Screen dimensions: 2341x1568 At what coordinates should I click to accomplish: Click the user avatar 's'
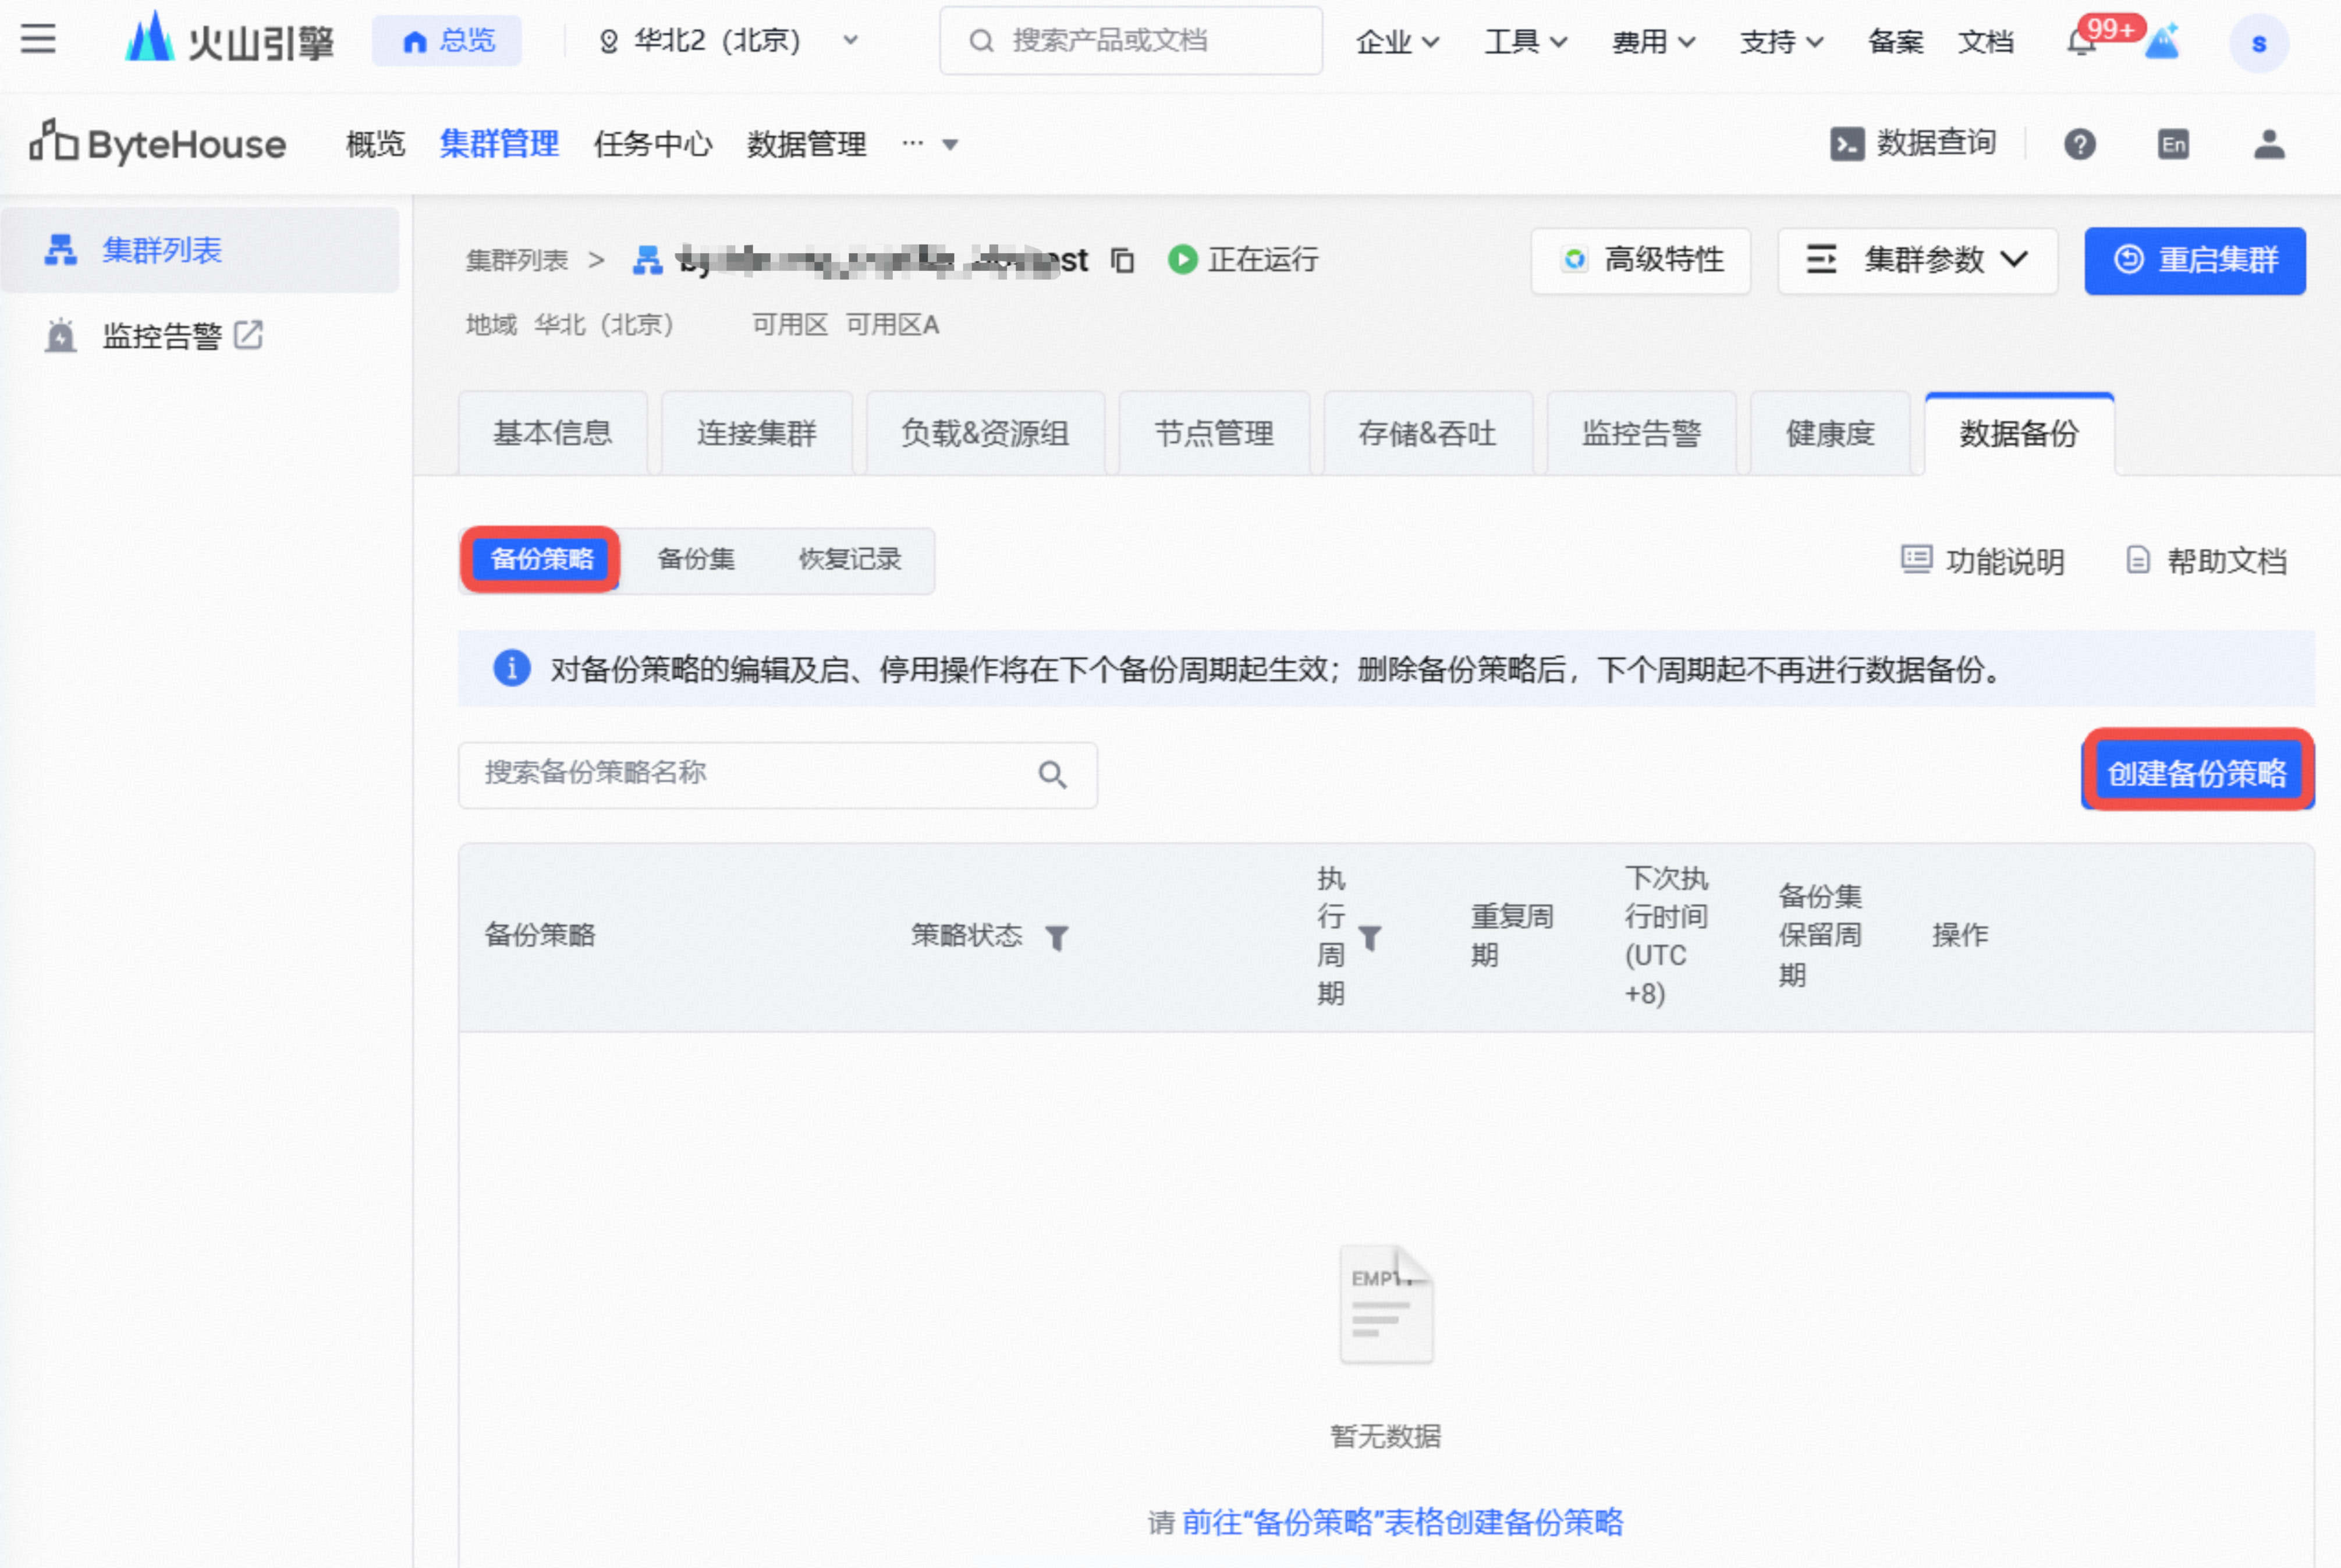pyautogui.click(x=2258, y=43)
